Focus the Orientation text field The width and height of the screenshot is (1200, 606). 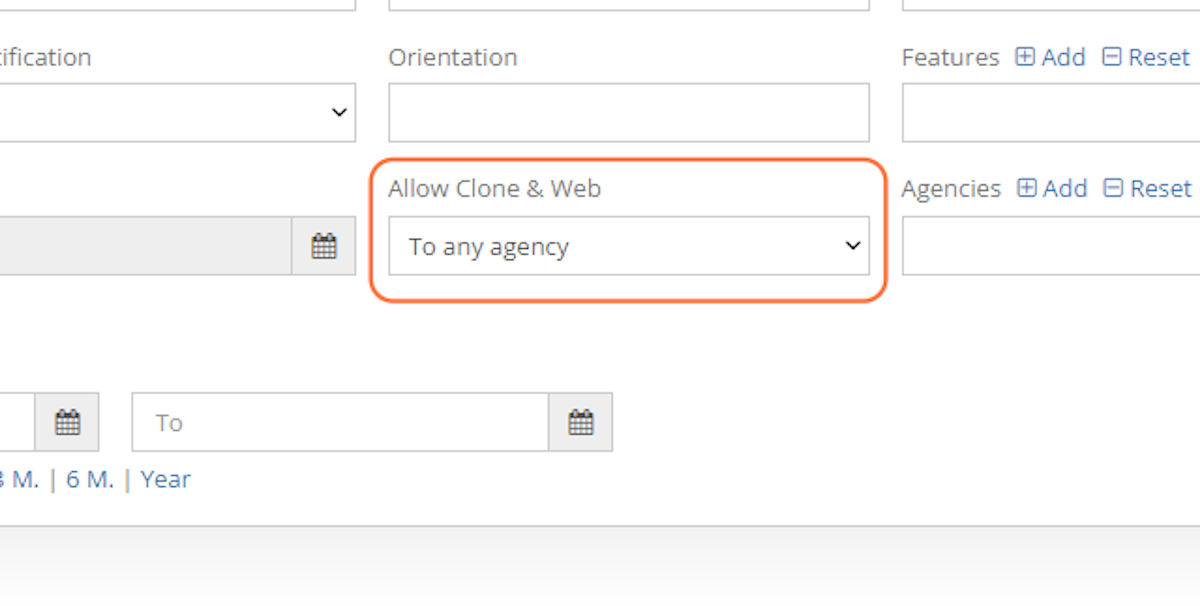(628, 112)
